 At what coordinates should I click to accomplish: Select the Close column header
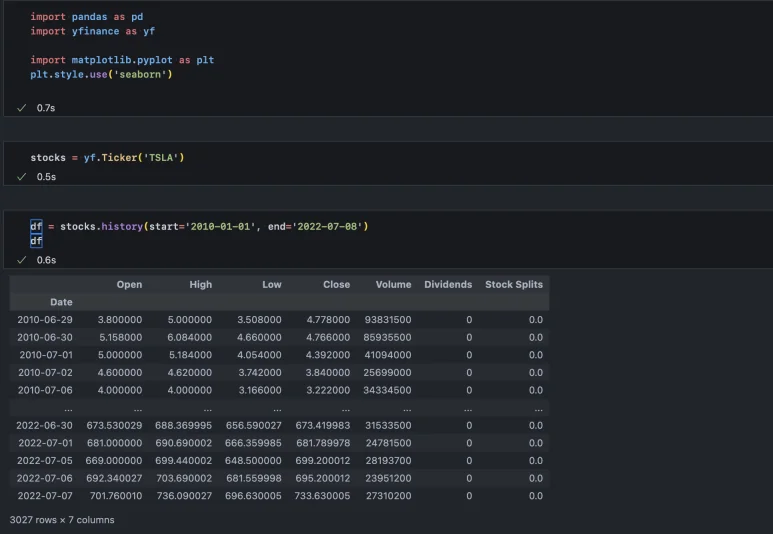pos(336,285)
